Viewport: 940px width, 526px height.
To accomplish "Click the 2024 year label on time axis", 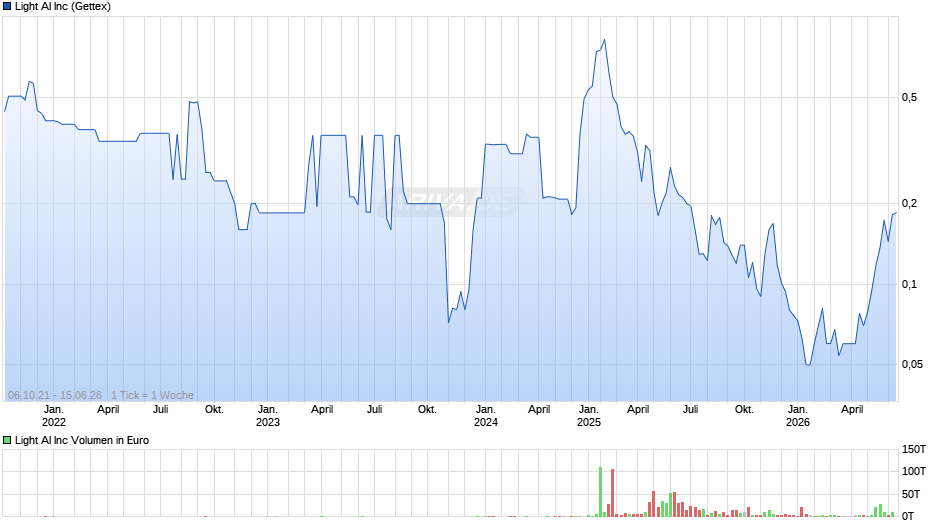I will (486, 422).
